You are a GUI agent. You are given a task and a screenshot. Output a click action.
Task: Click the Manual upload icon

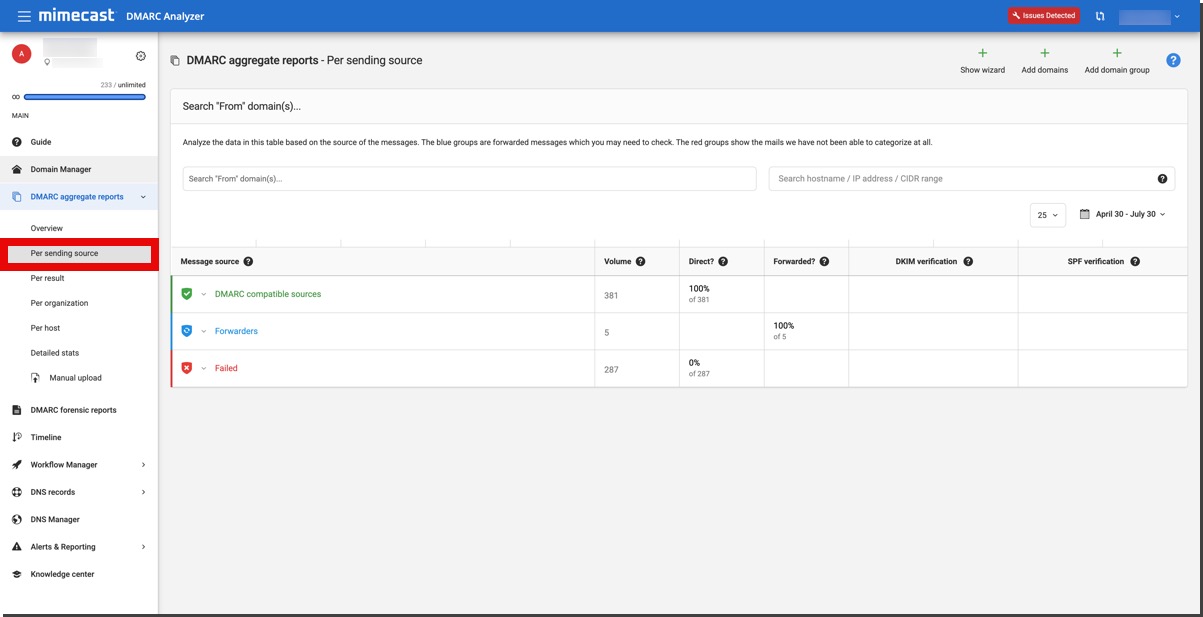[35, 378]
